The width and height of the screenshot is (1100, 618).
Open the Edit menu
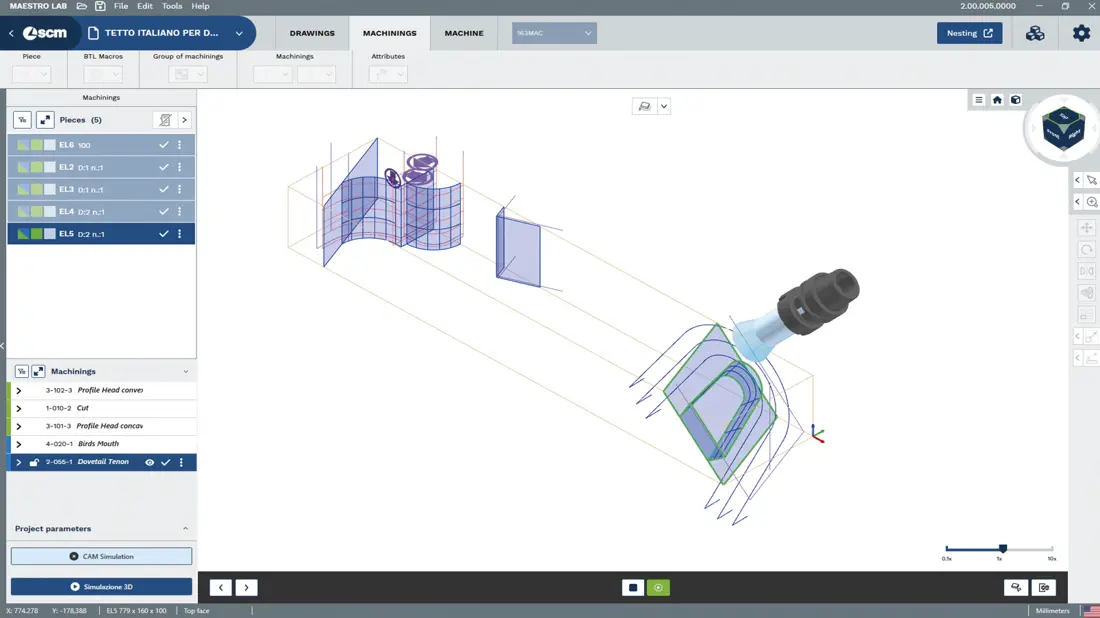[x=145, y=6]
